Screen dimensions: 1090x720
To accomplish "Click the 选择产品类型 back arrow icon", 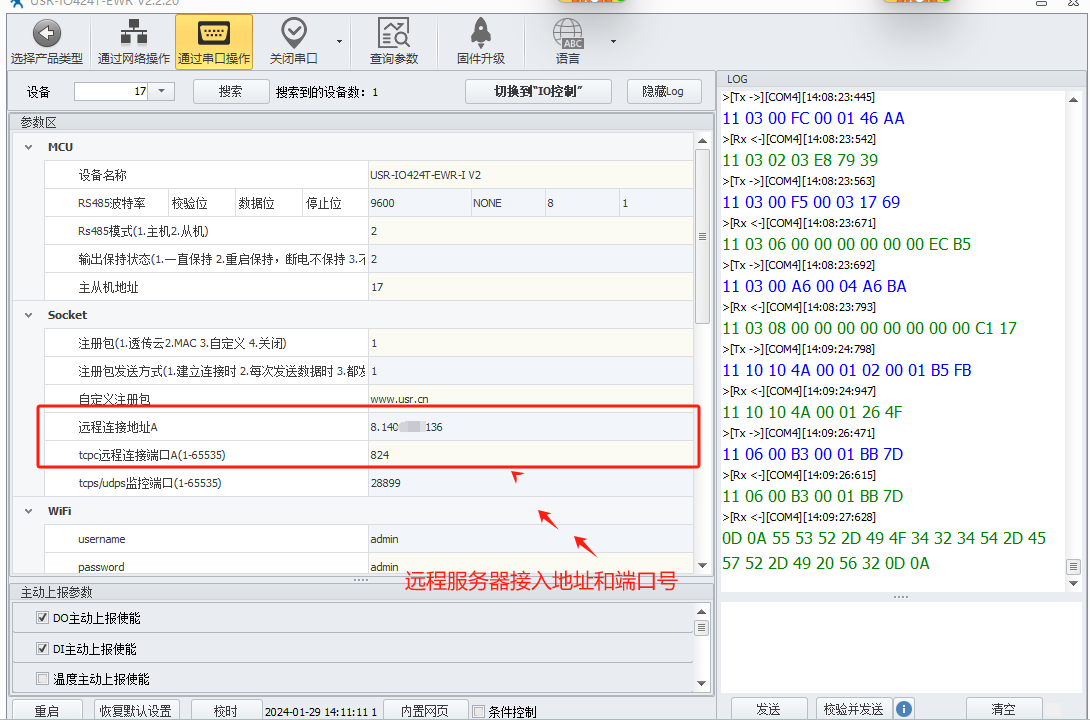I will (46, 34).
